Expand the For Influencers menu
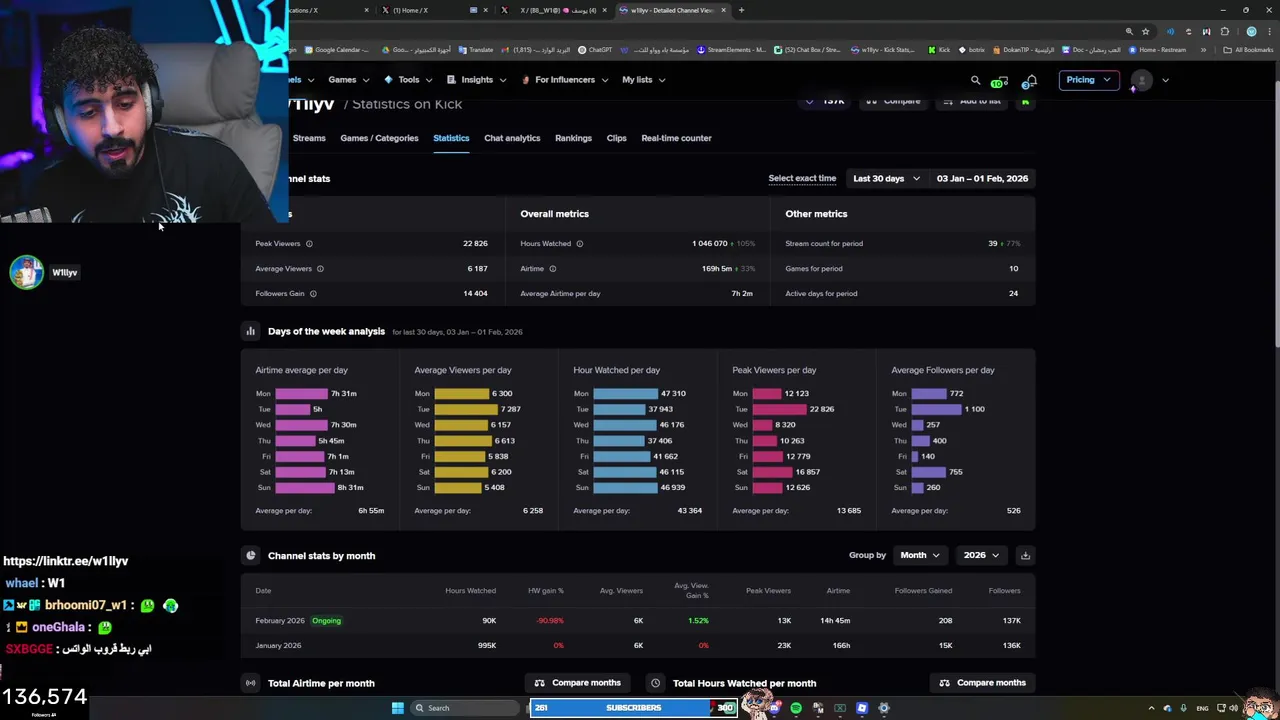This screenshot has width=1280, height=720. (x=564, y=80)
